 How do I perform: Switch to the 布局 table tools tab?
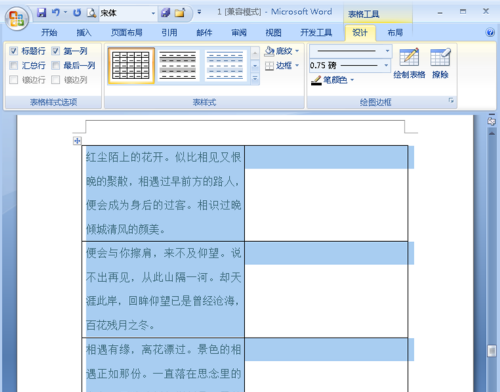(395, 33)
